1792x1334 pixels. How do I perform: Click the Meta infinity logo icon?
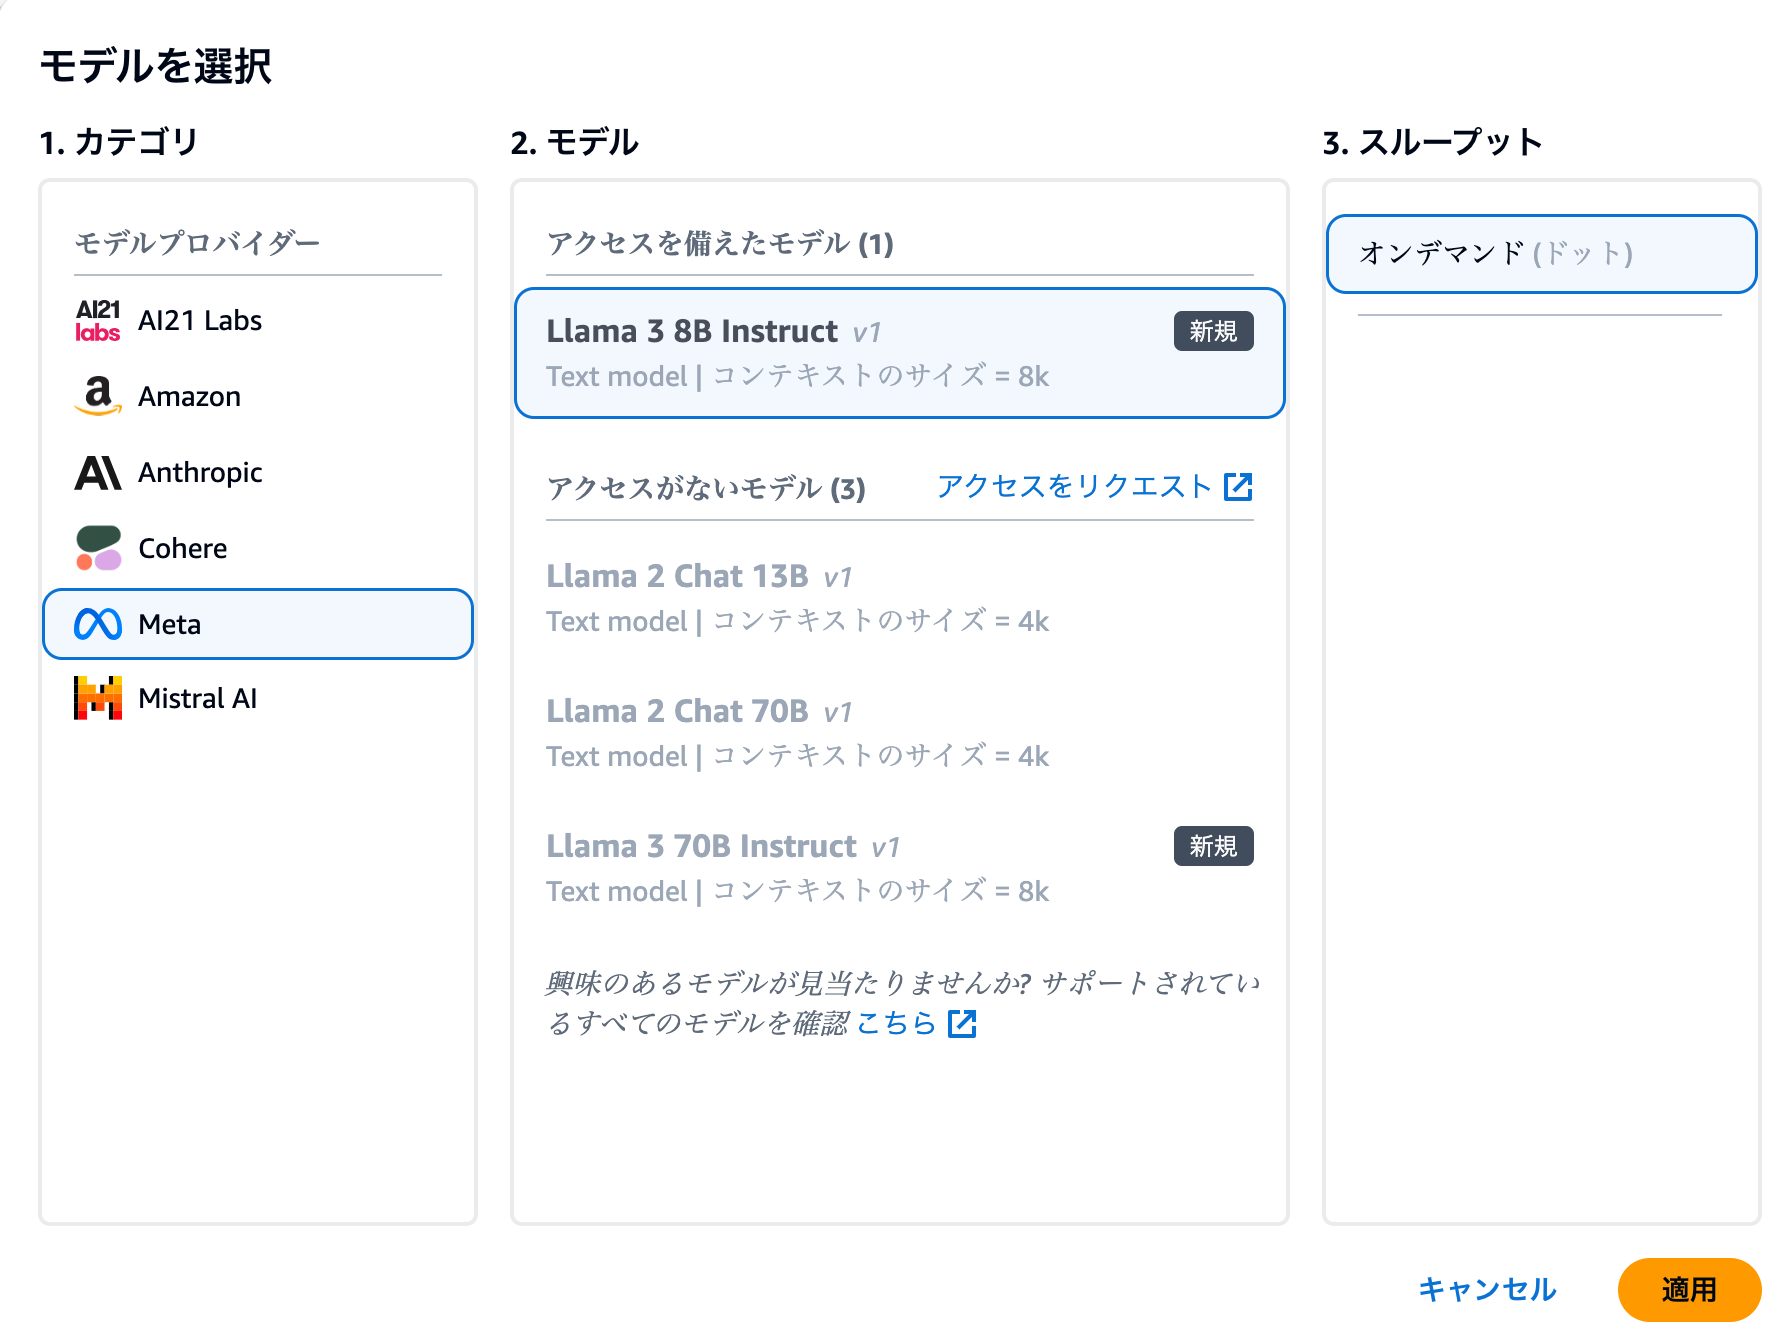pyautogui.click(x=98, y=624)
